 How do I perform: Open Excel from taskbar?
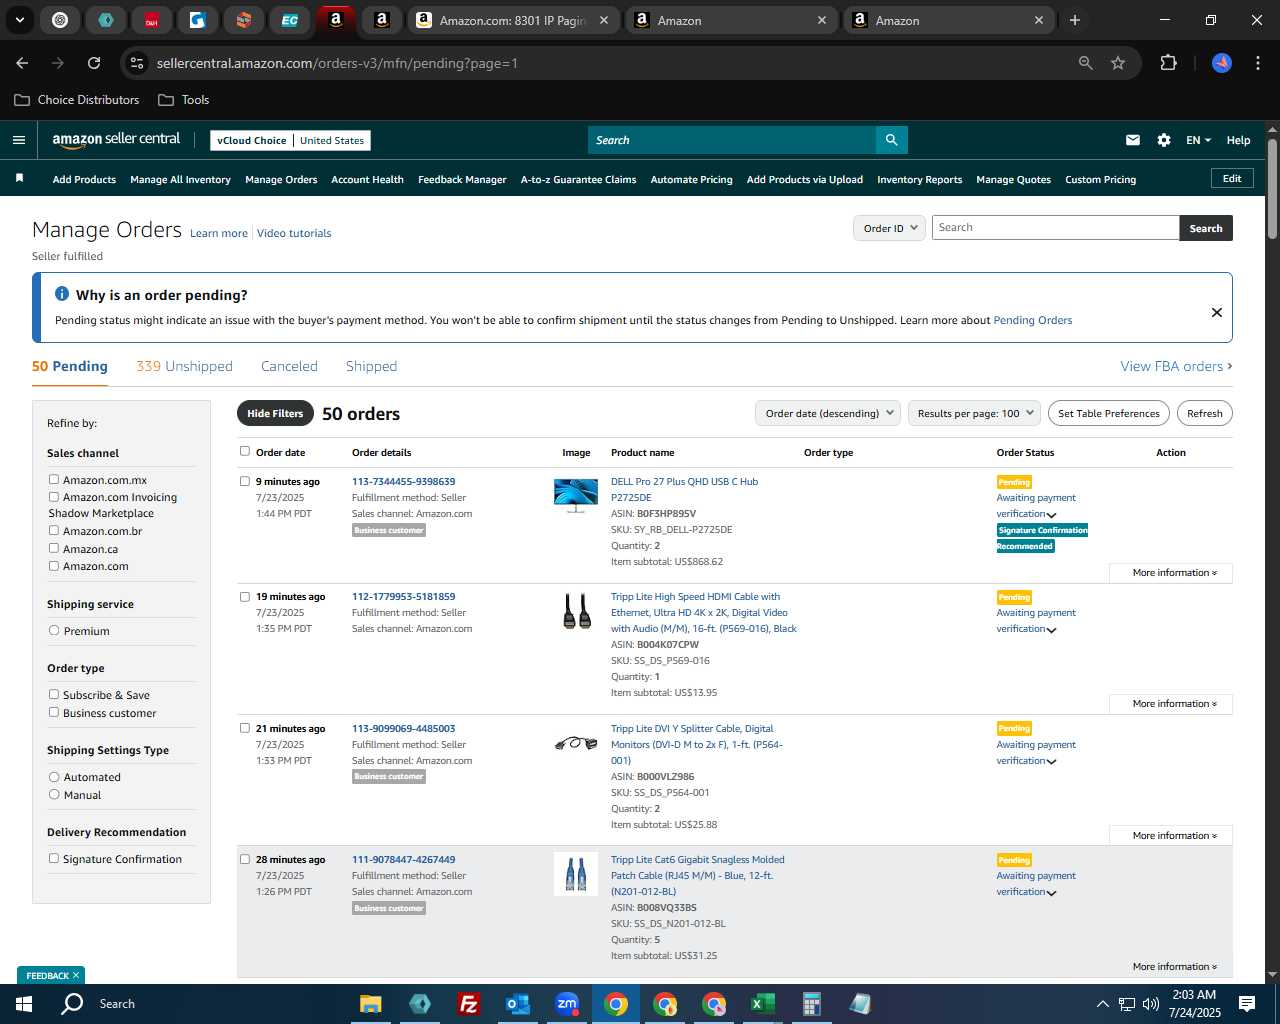[762, 1004]
